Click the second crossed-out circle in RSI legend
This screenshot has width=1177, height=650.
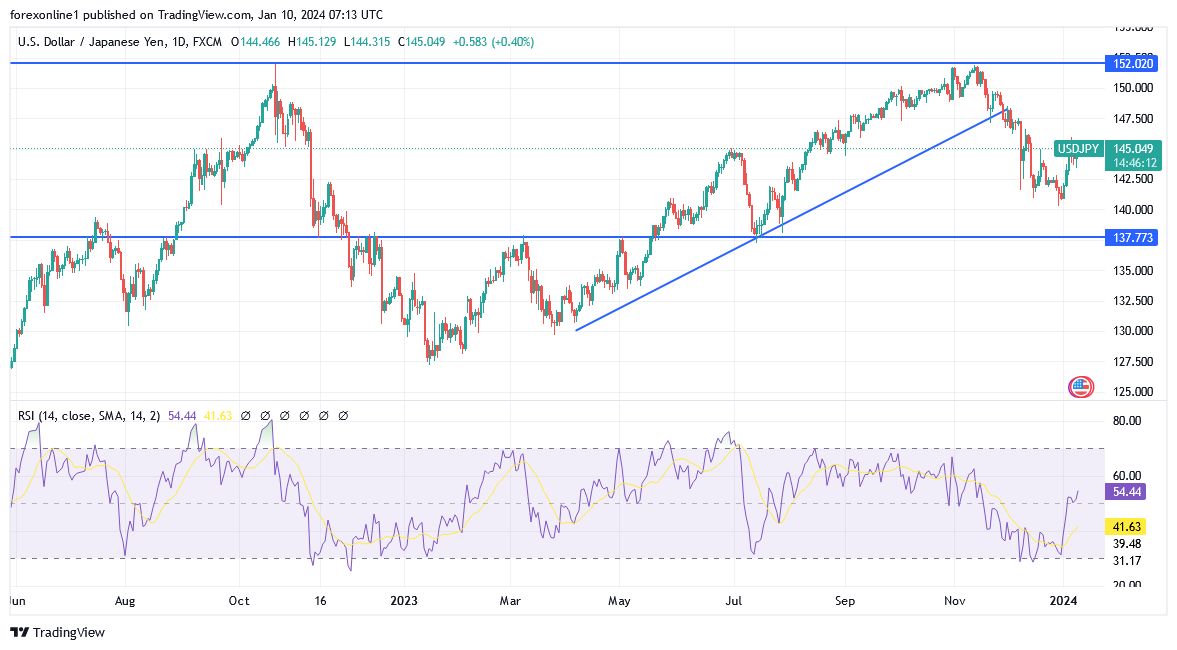coord(263,414)
